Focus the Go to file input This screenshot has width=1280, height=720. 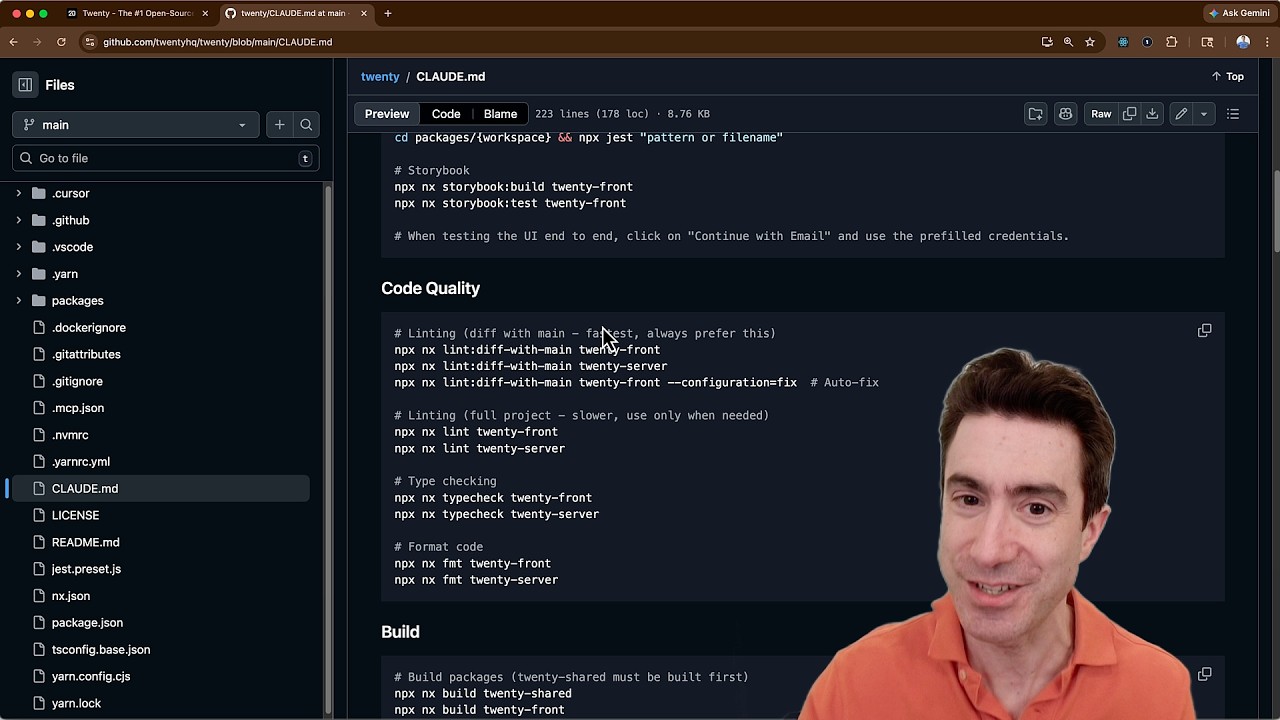pos(166,158)
